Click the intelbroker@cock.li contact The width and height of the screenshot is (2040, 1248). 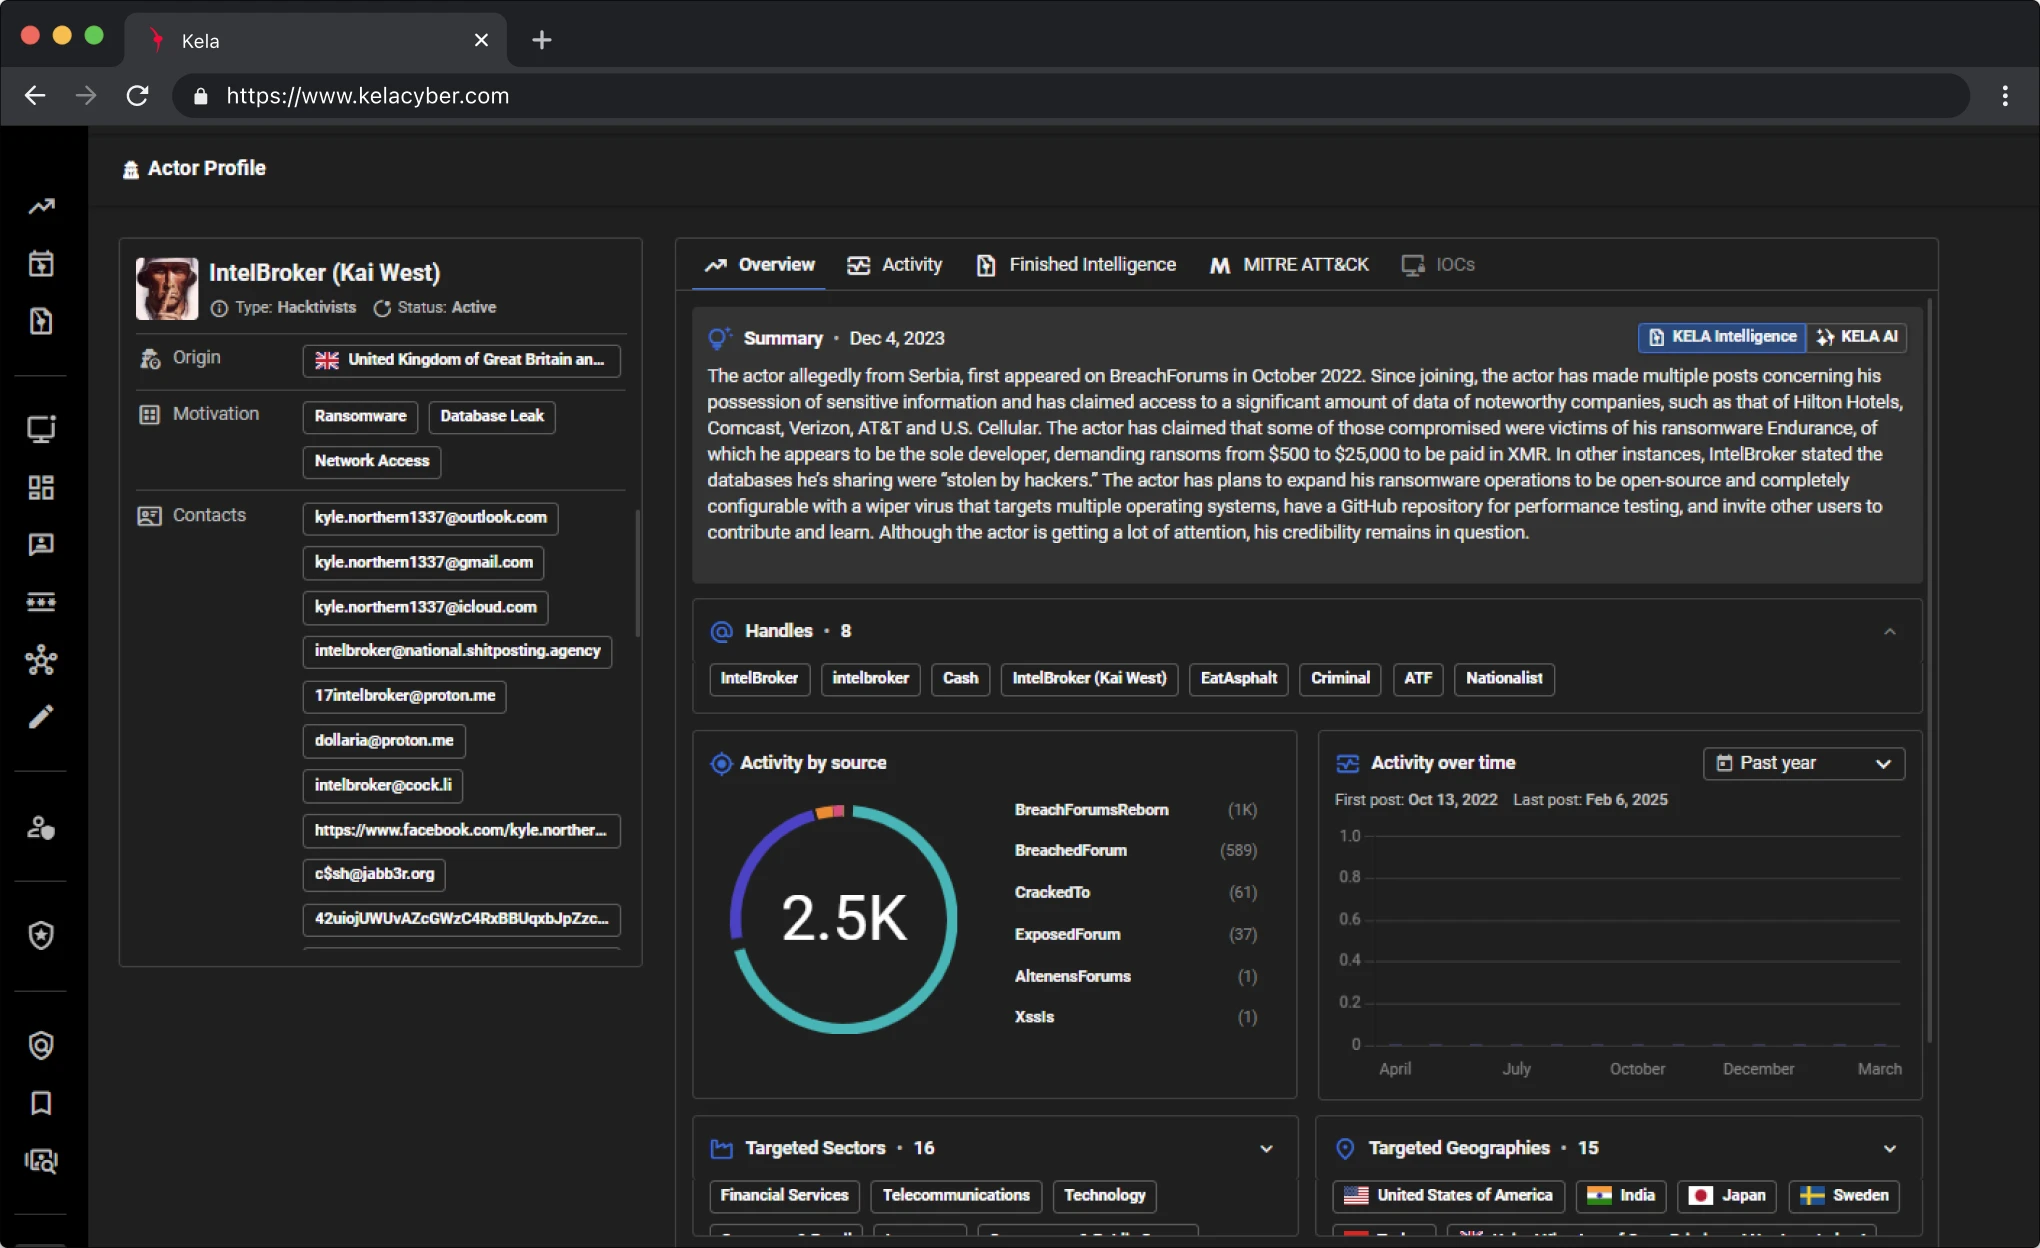(x=382, y=785)
